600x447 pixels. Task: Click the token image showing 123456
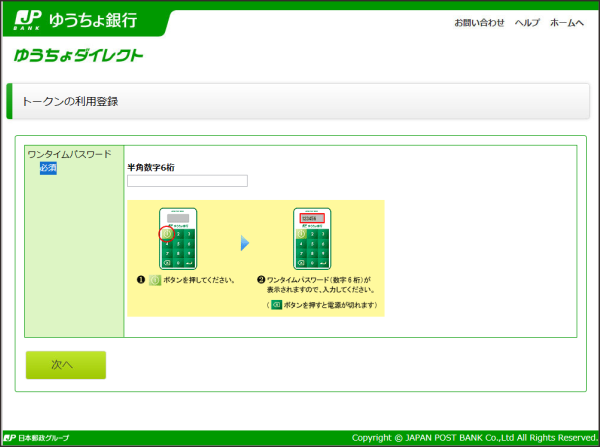[312, 239]
